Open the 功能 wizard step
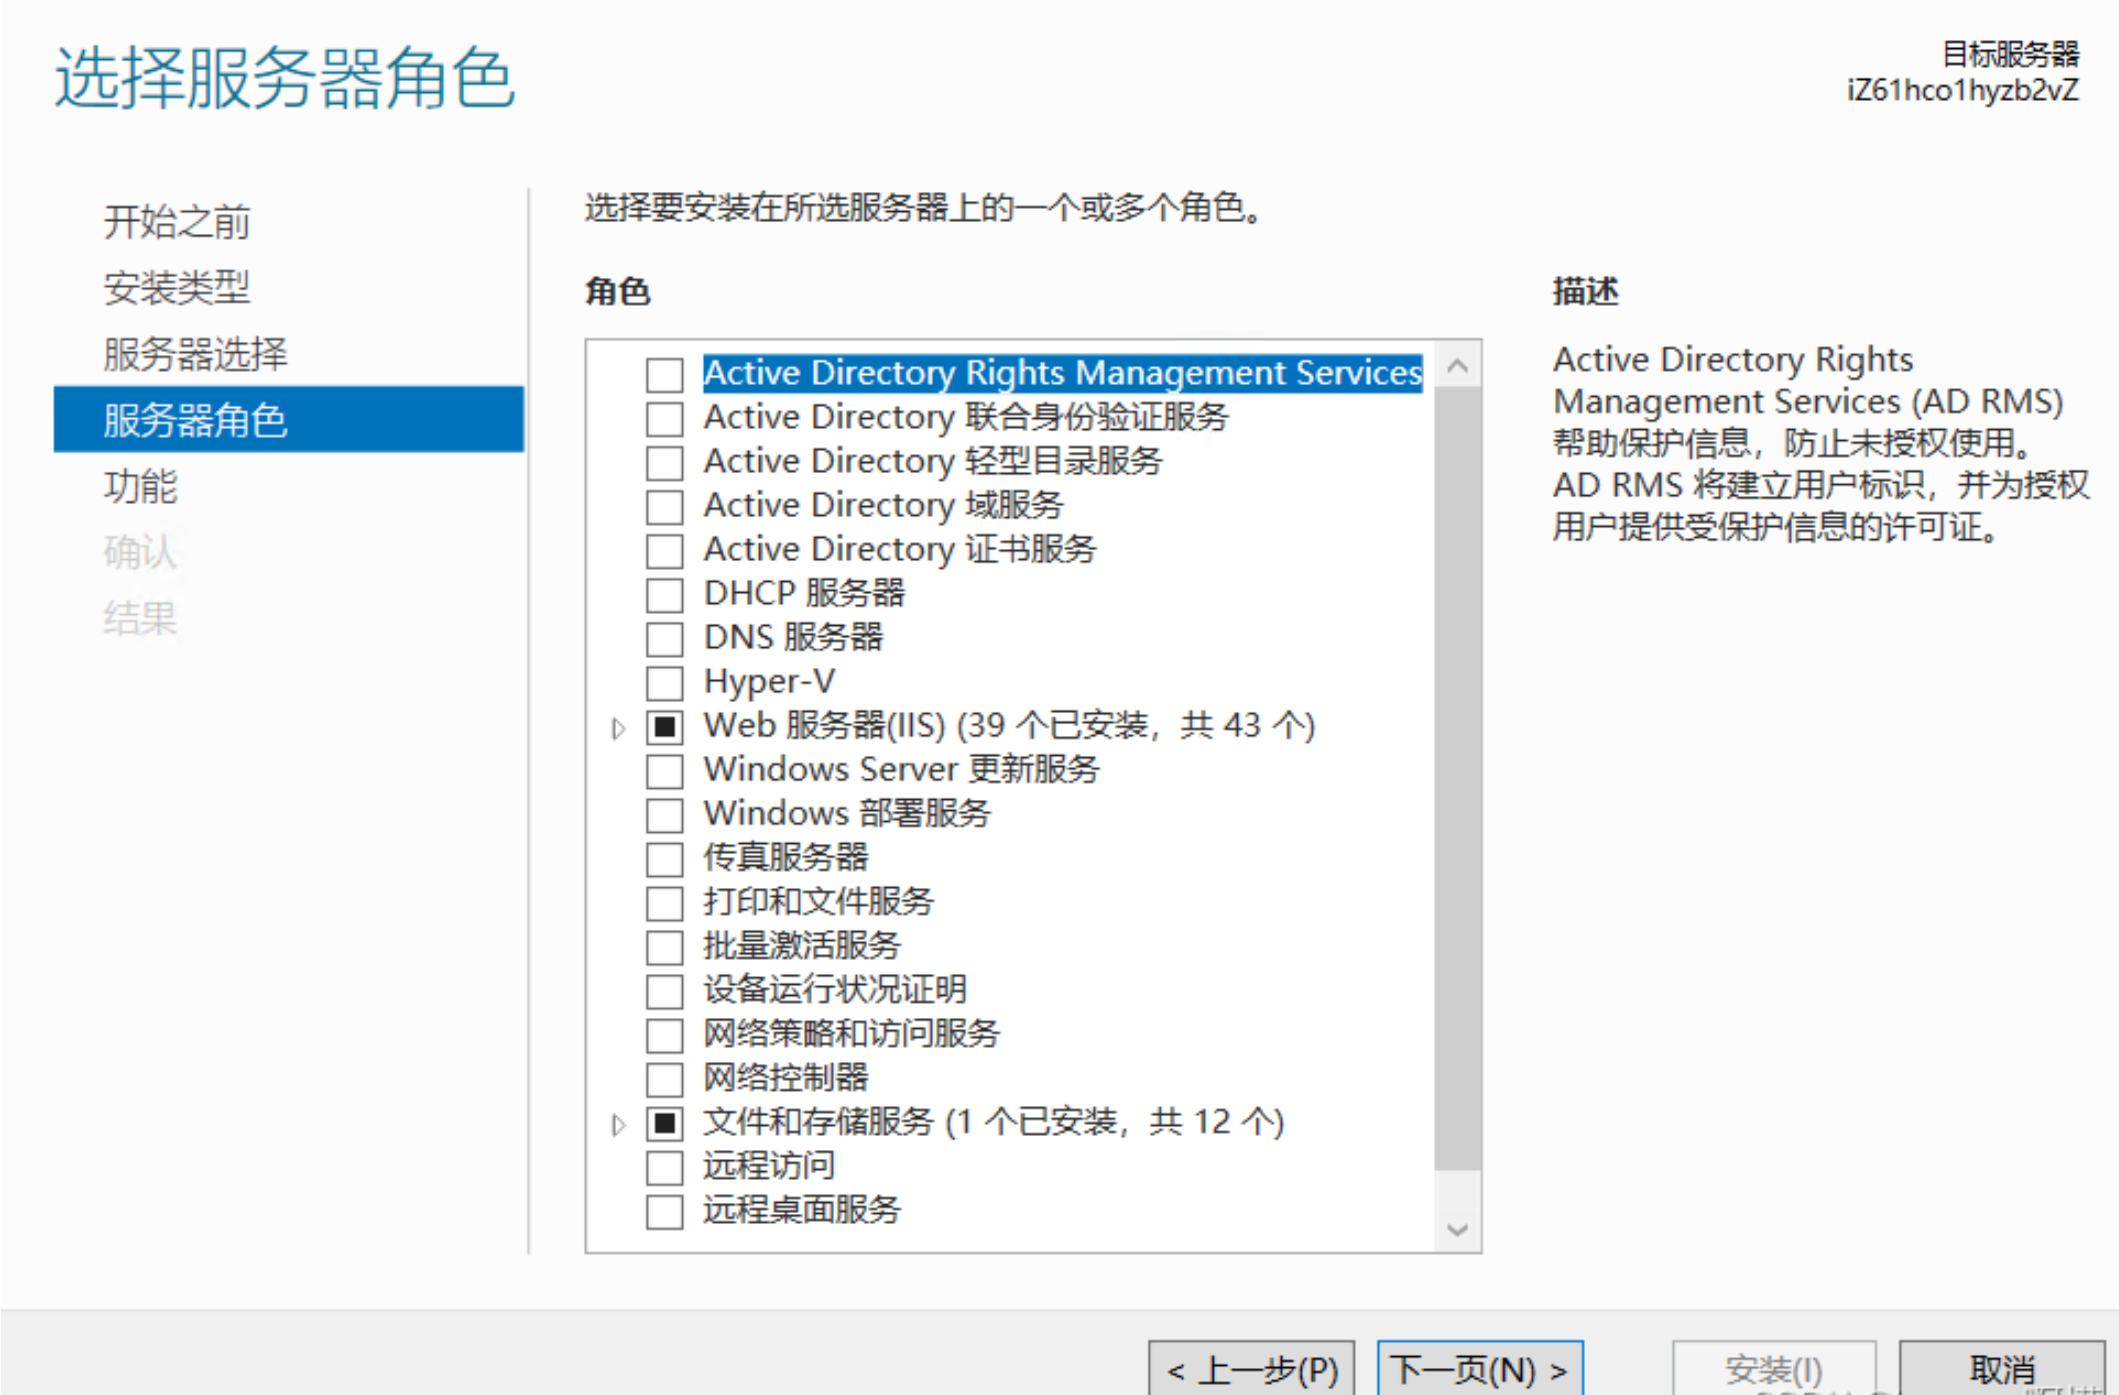Image resolution: width=2119 pixels, height=1395 pixels. (x=140, y=487)
